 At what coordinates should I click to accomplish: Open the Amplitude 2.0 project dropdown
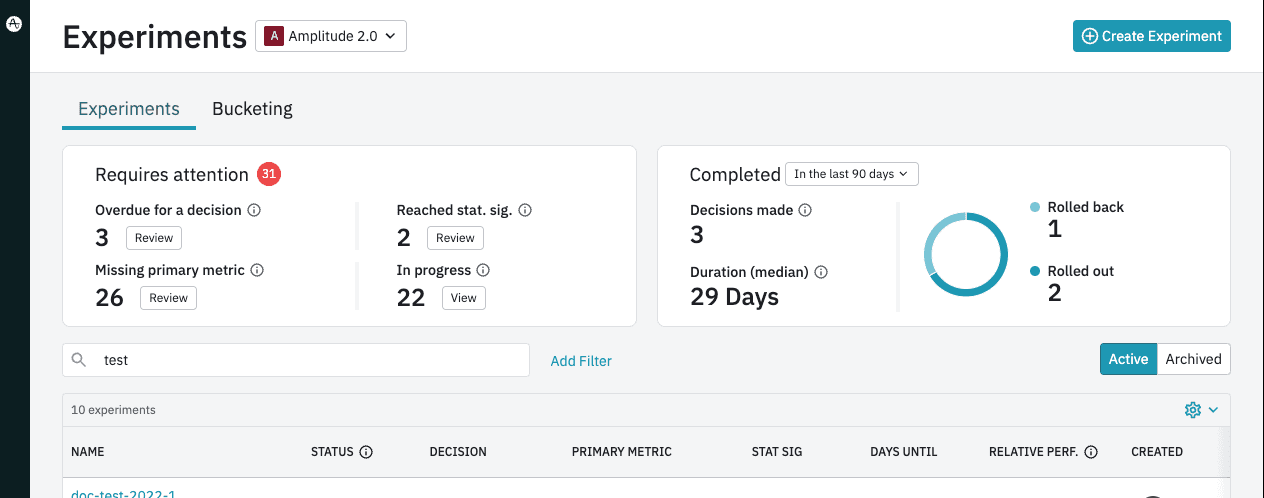pyautogui.click(x=331, y=37)
